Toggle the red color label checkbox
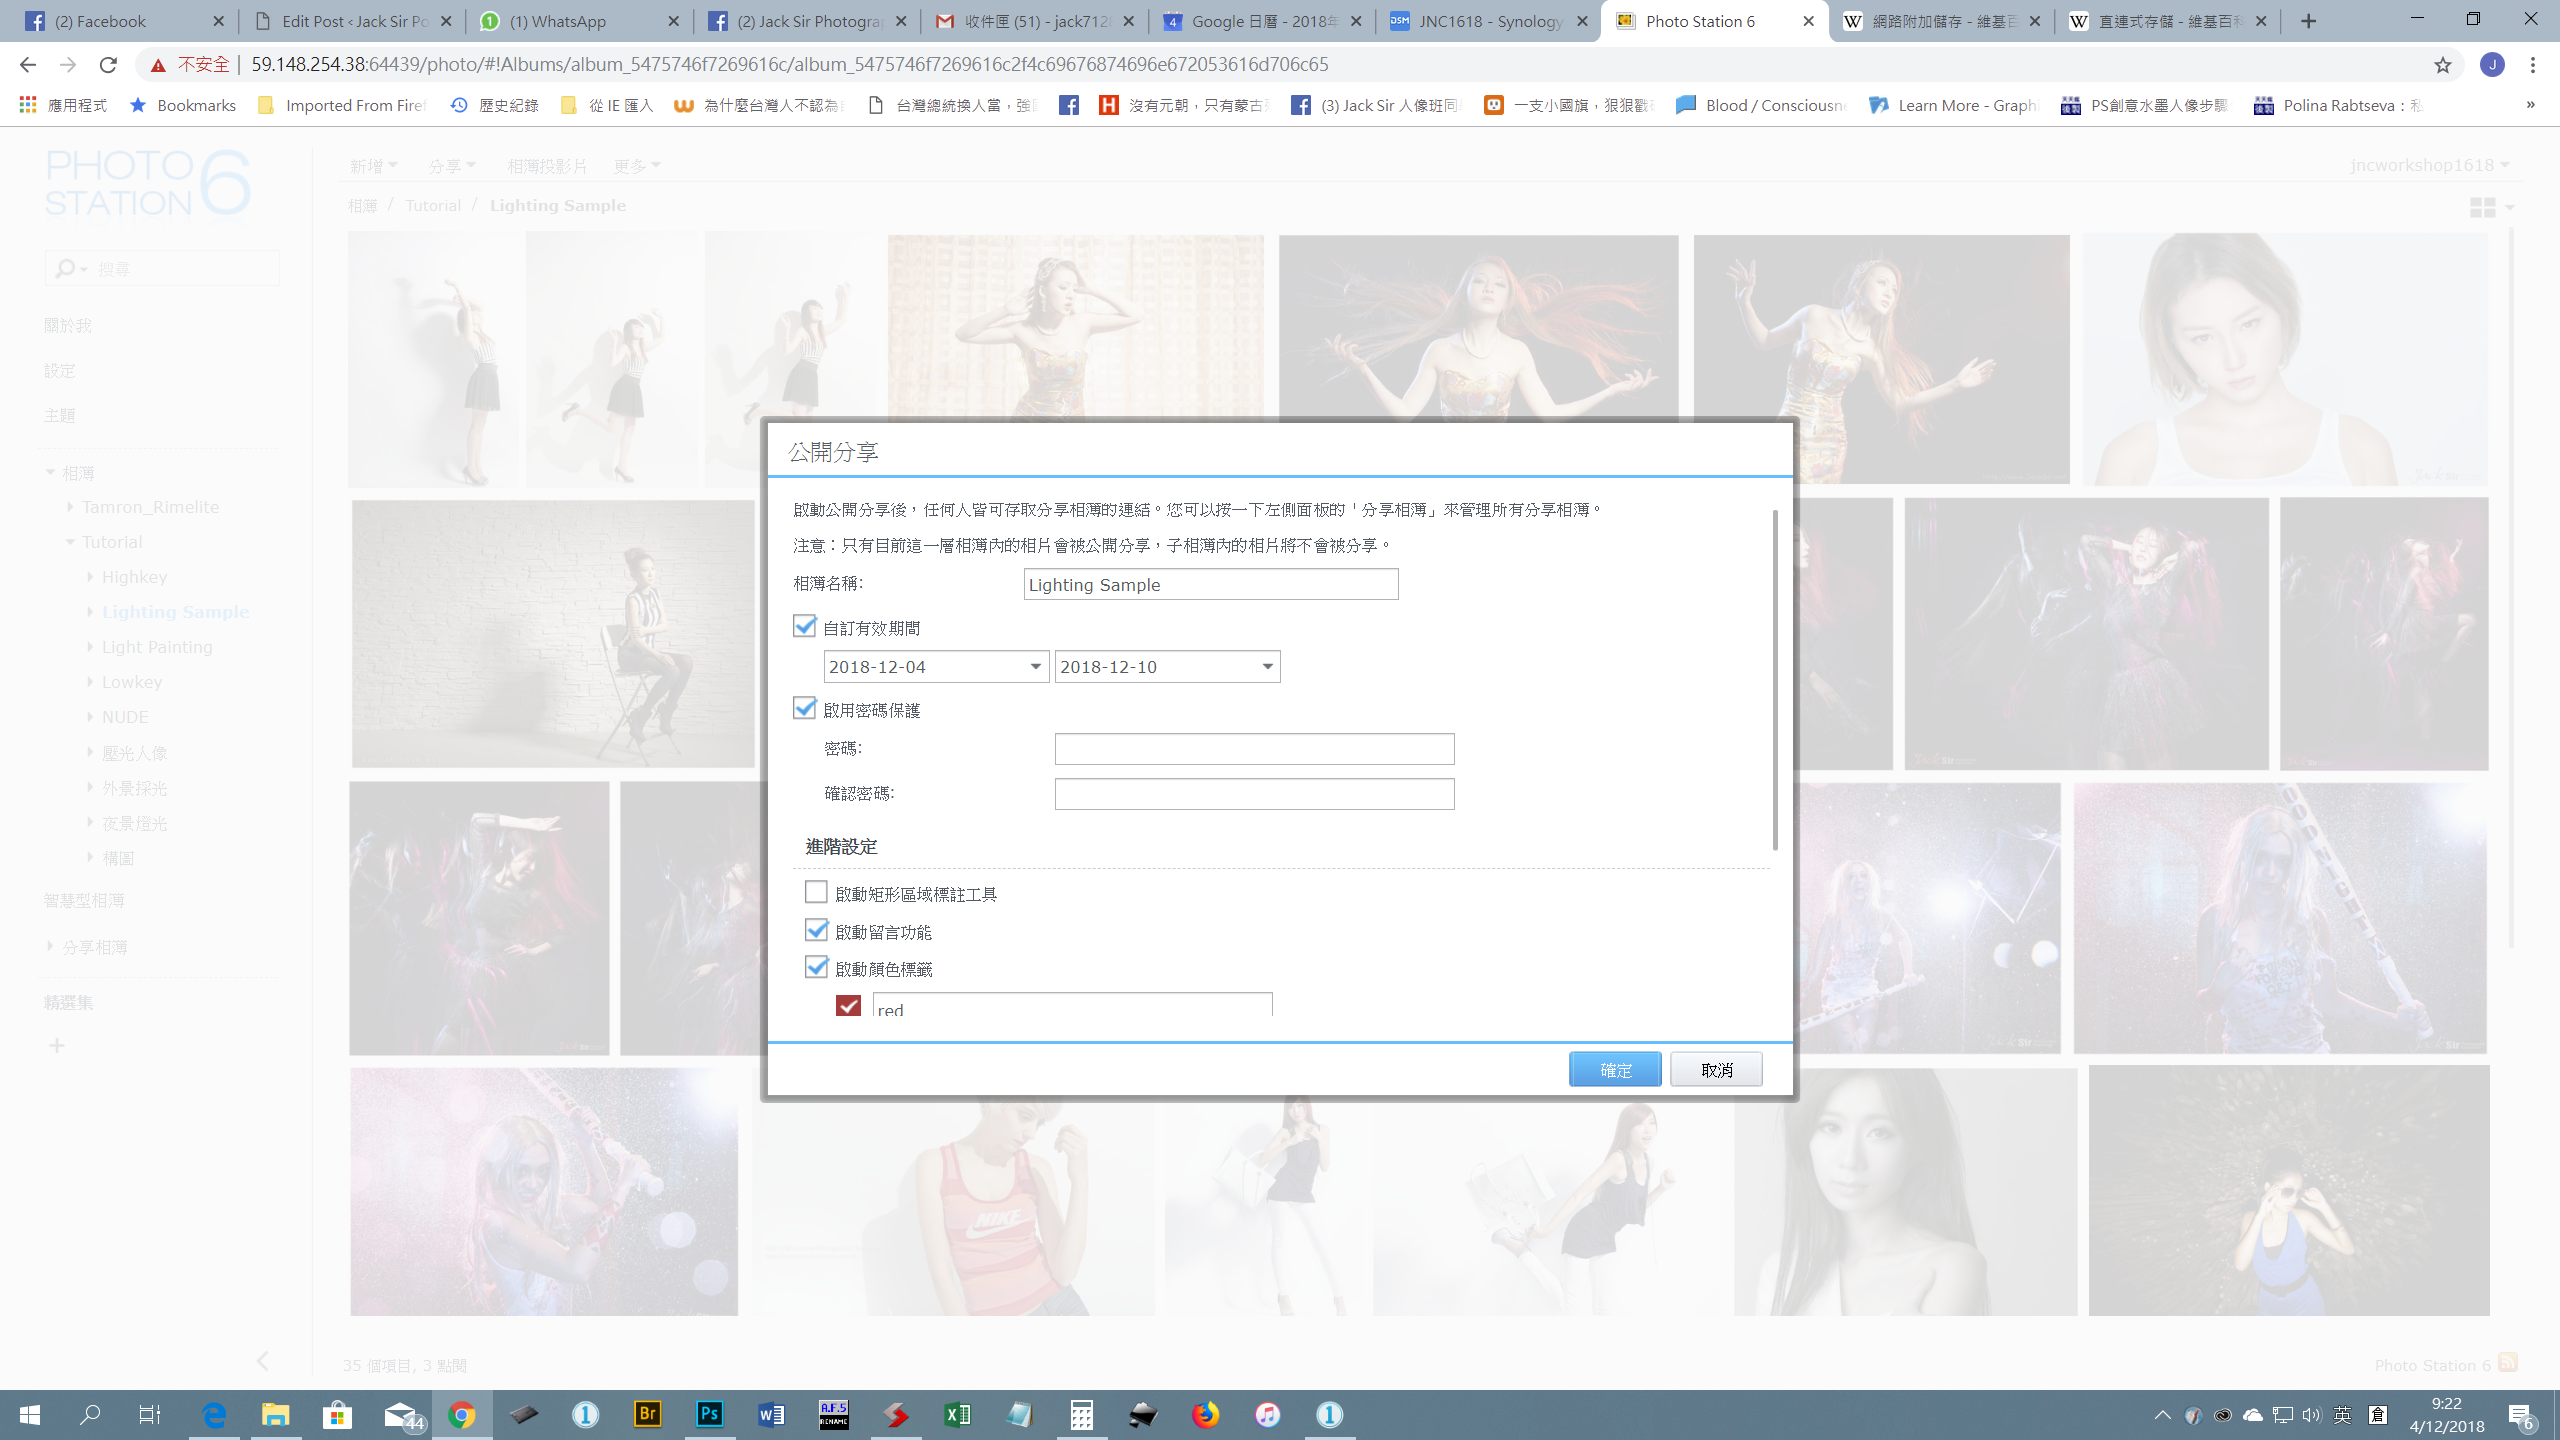Image resolution: width=2560 pixels, height=1440 pixels. coord(848,1005)
